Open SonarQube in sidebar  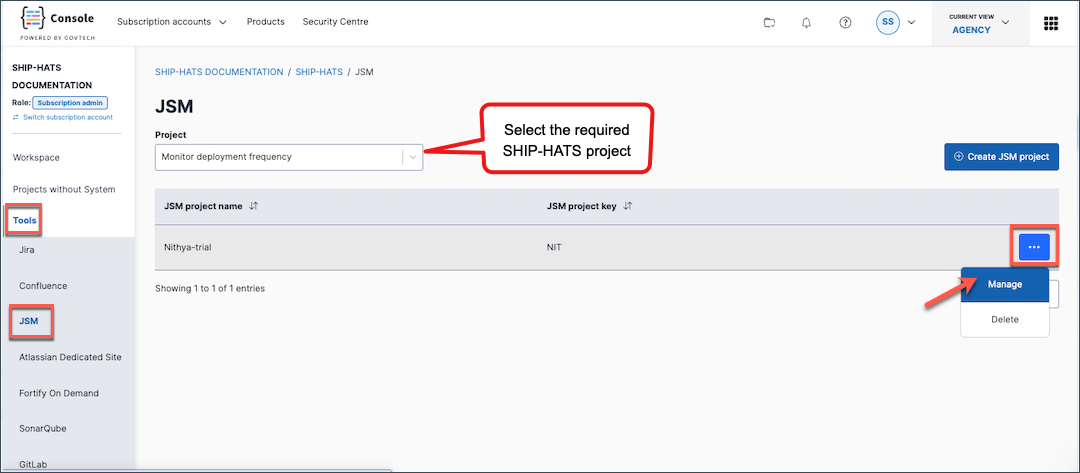pos(43,428)
